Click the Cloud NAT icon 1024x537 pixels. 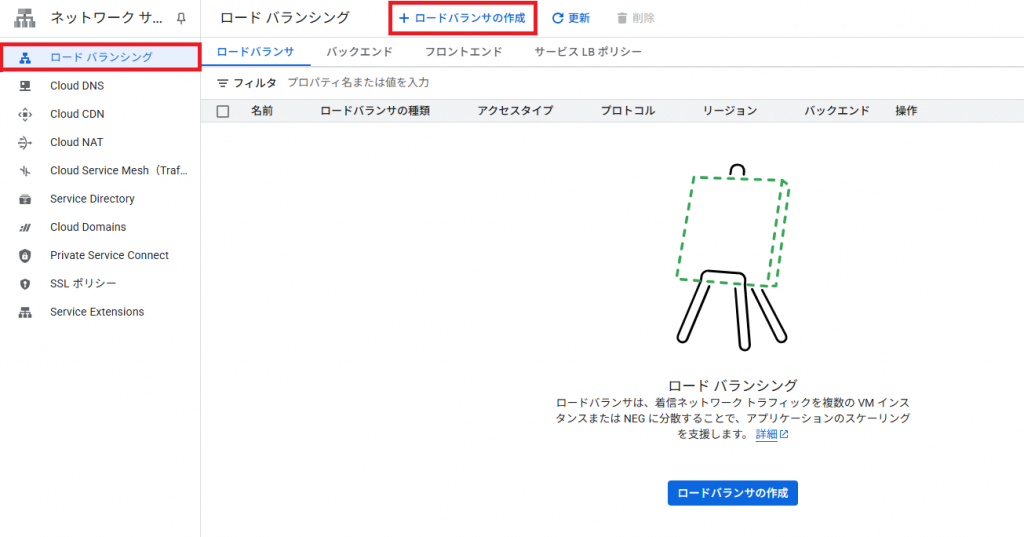click(25, 142)
